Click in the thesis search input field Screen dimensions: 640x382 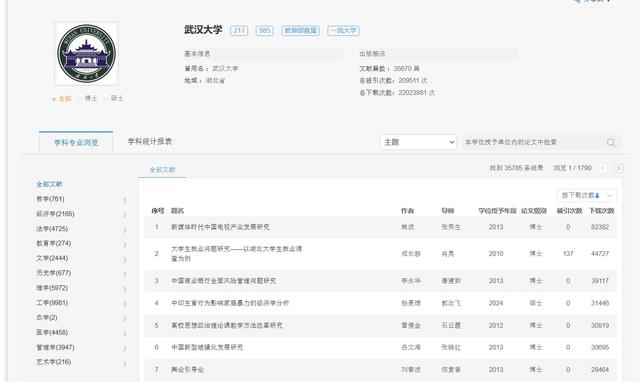(x=534, y=142)
